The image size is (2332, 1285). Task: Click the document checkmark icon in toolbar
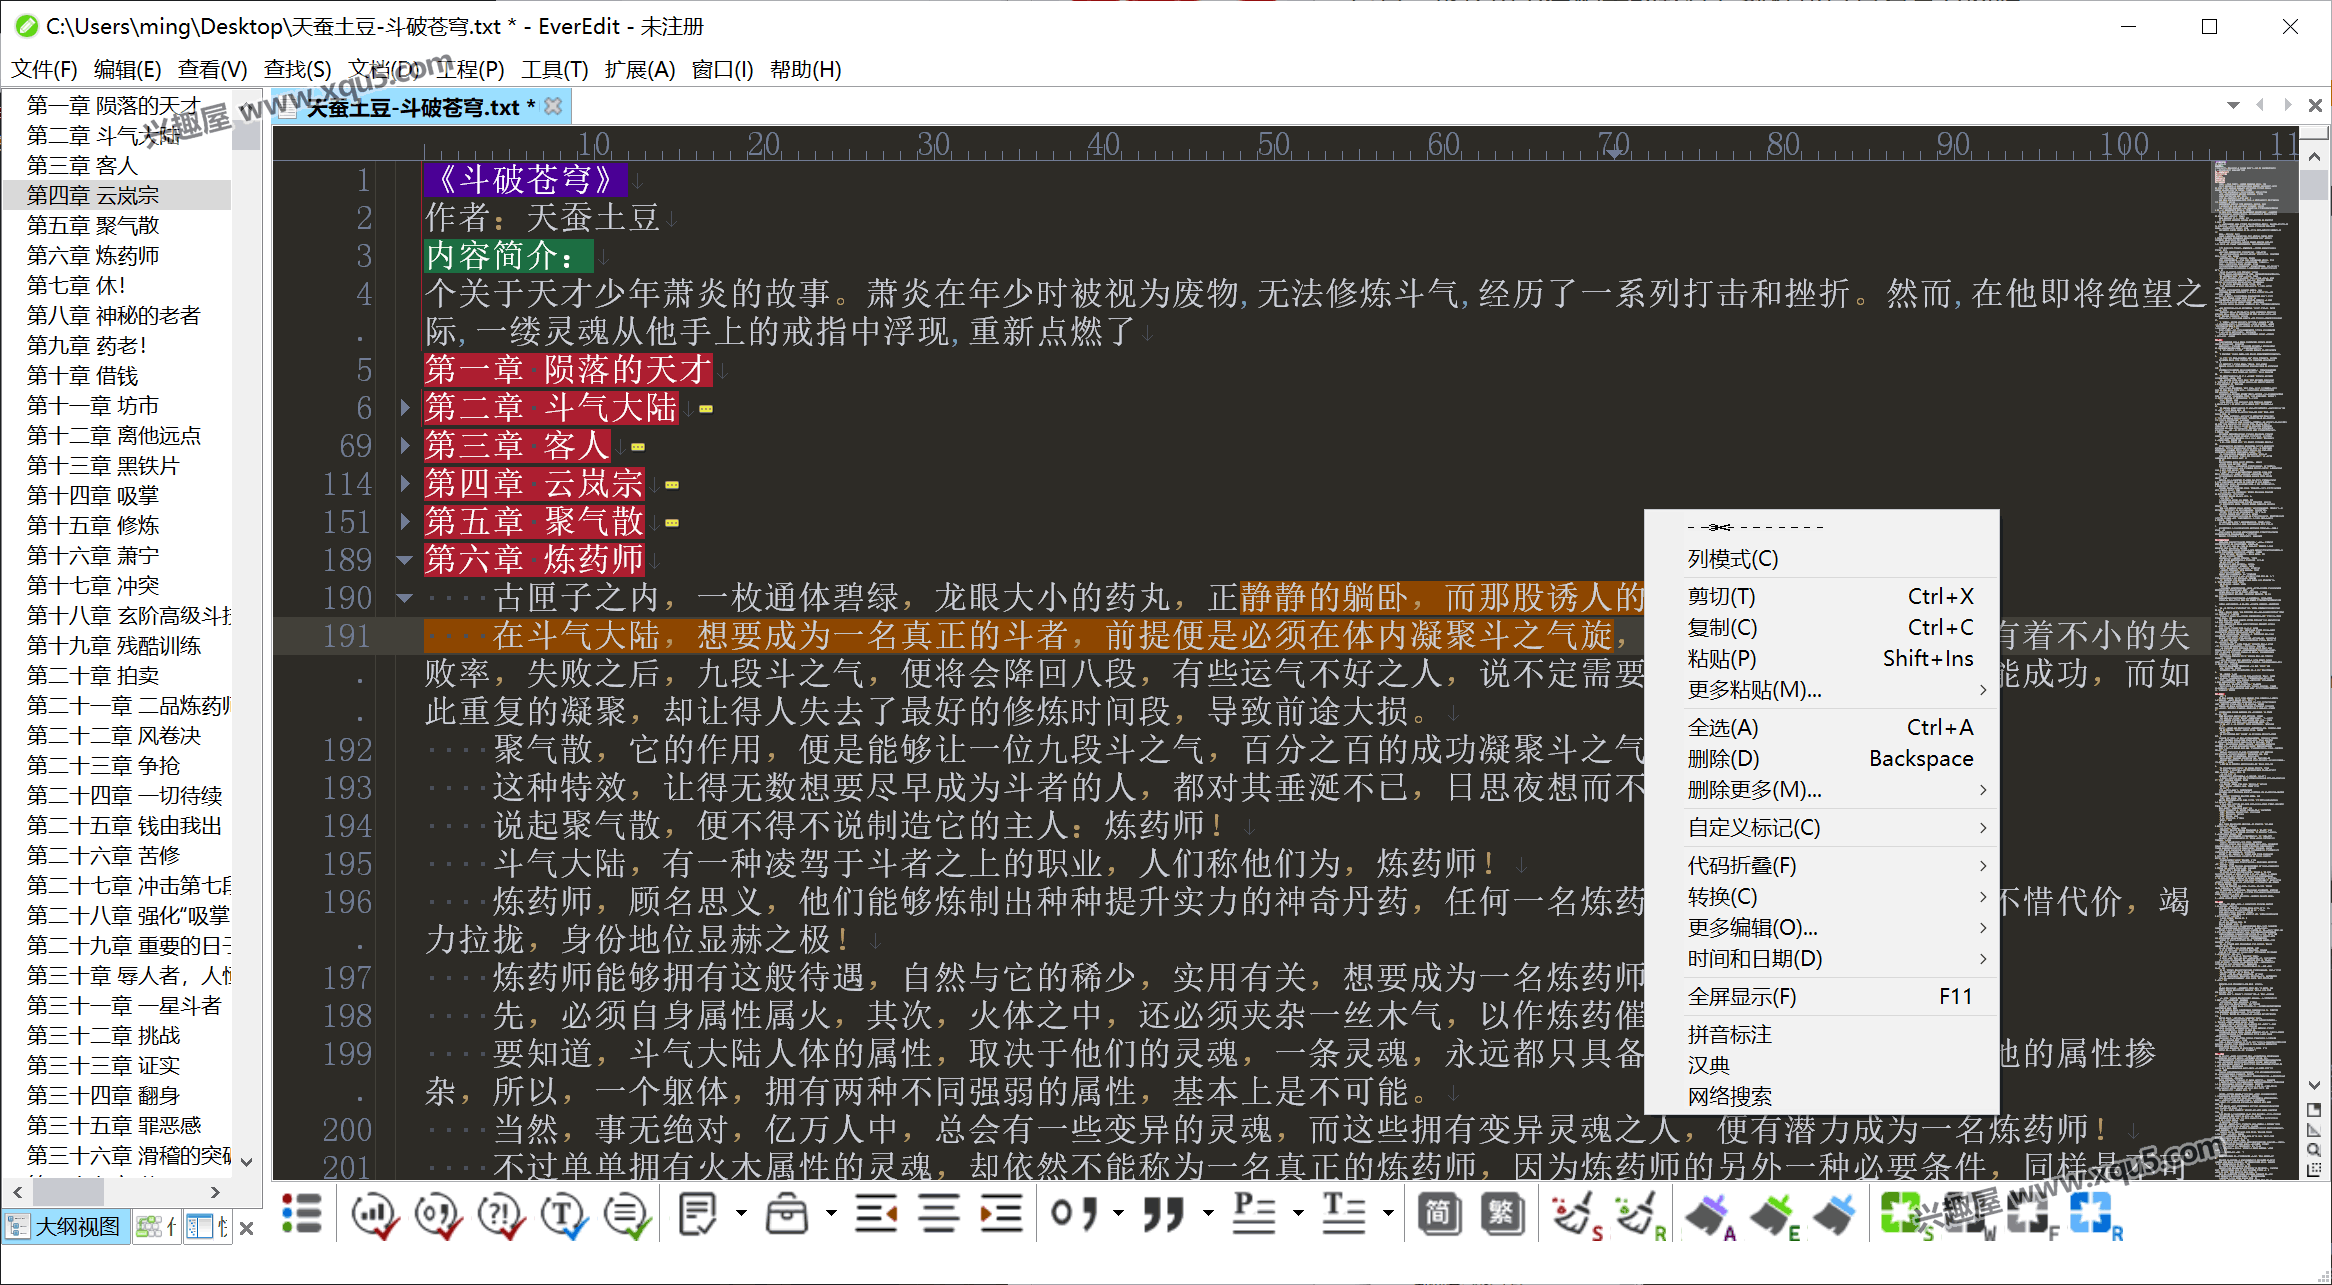pyautogui.click(x=698, y=1214)
